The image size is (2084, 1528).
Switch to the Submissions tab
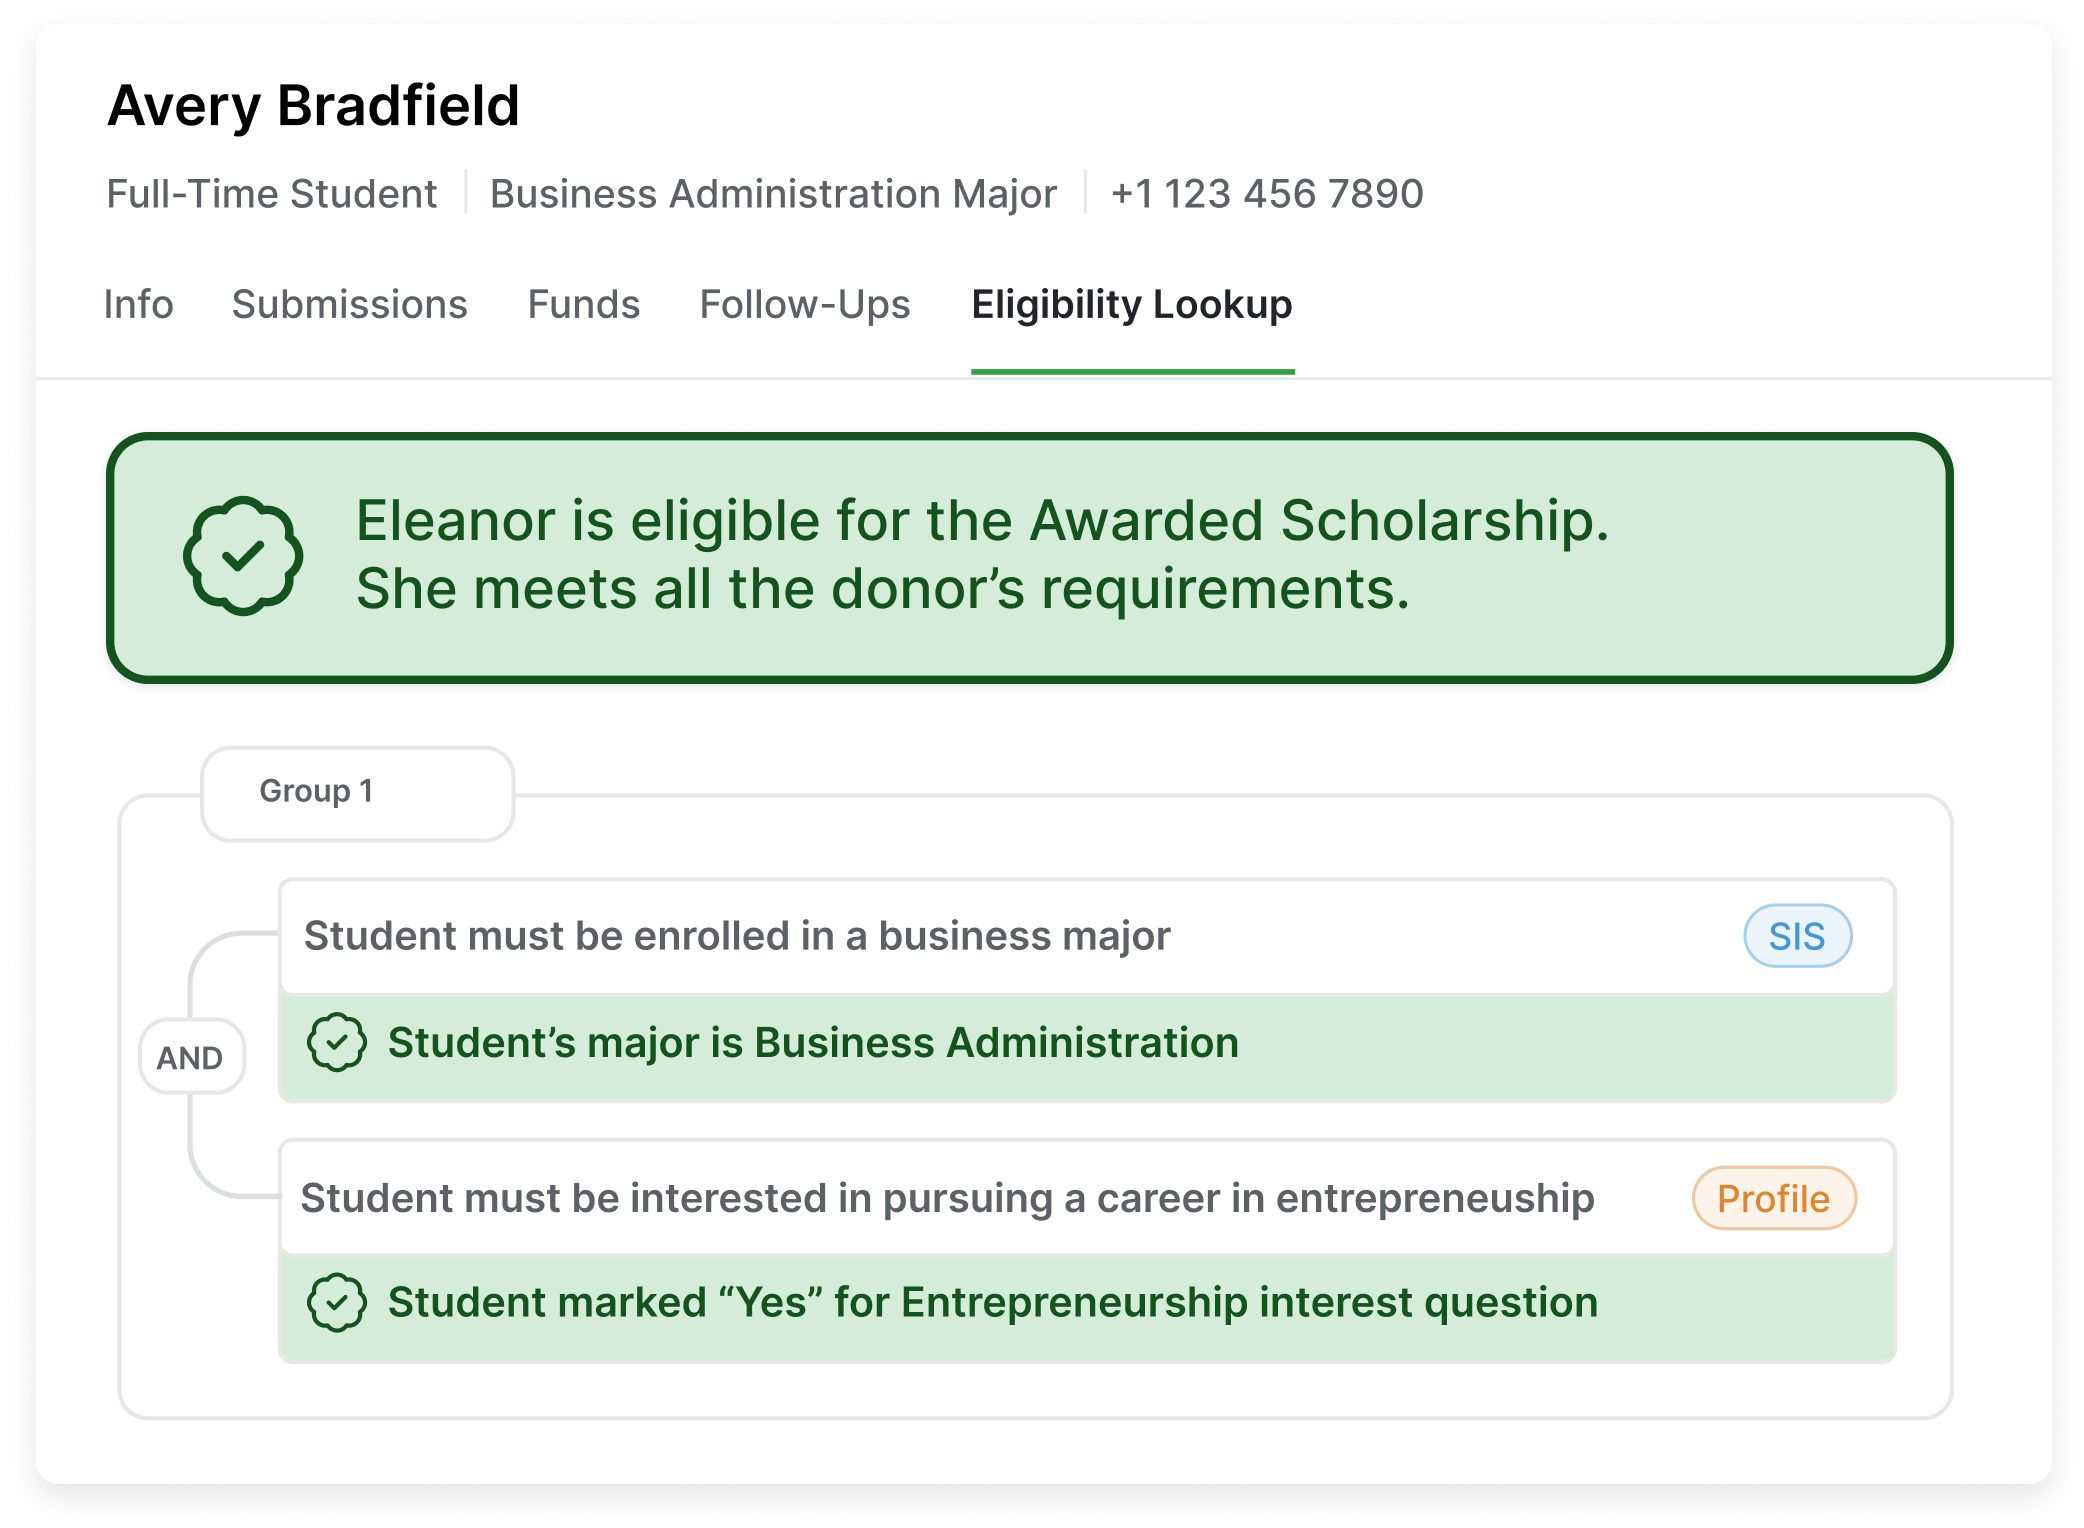pos(350,304)
